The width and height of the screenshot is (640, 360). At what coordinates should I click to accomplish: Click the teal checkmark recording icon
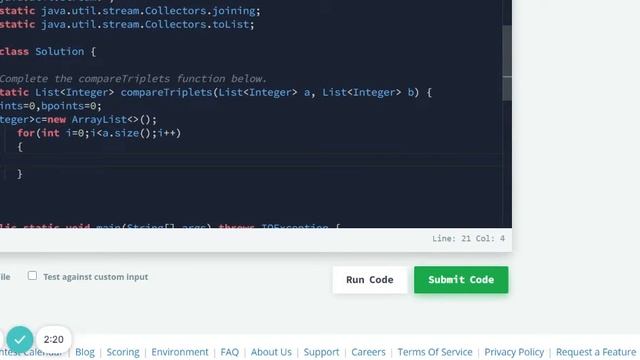point(20,339)
